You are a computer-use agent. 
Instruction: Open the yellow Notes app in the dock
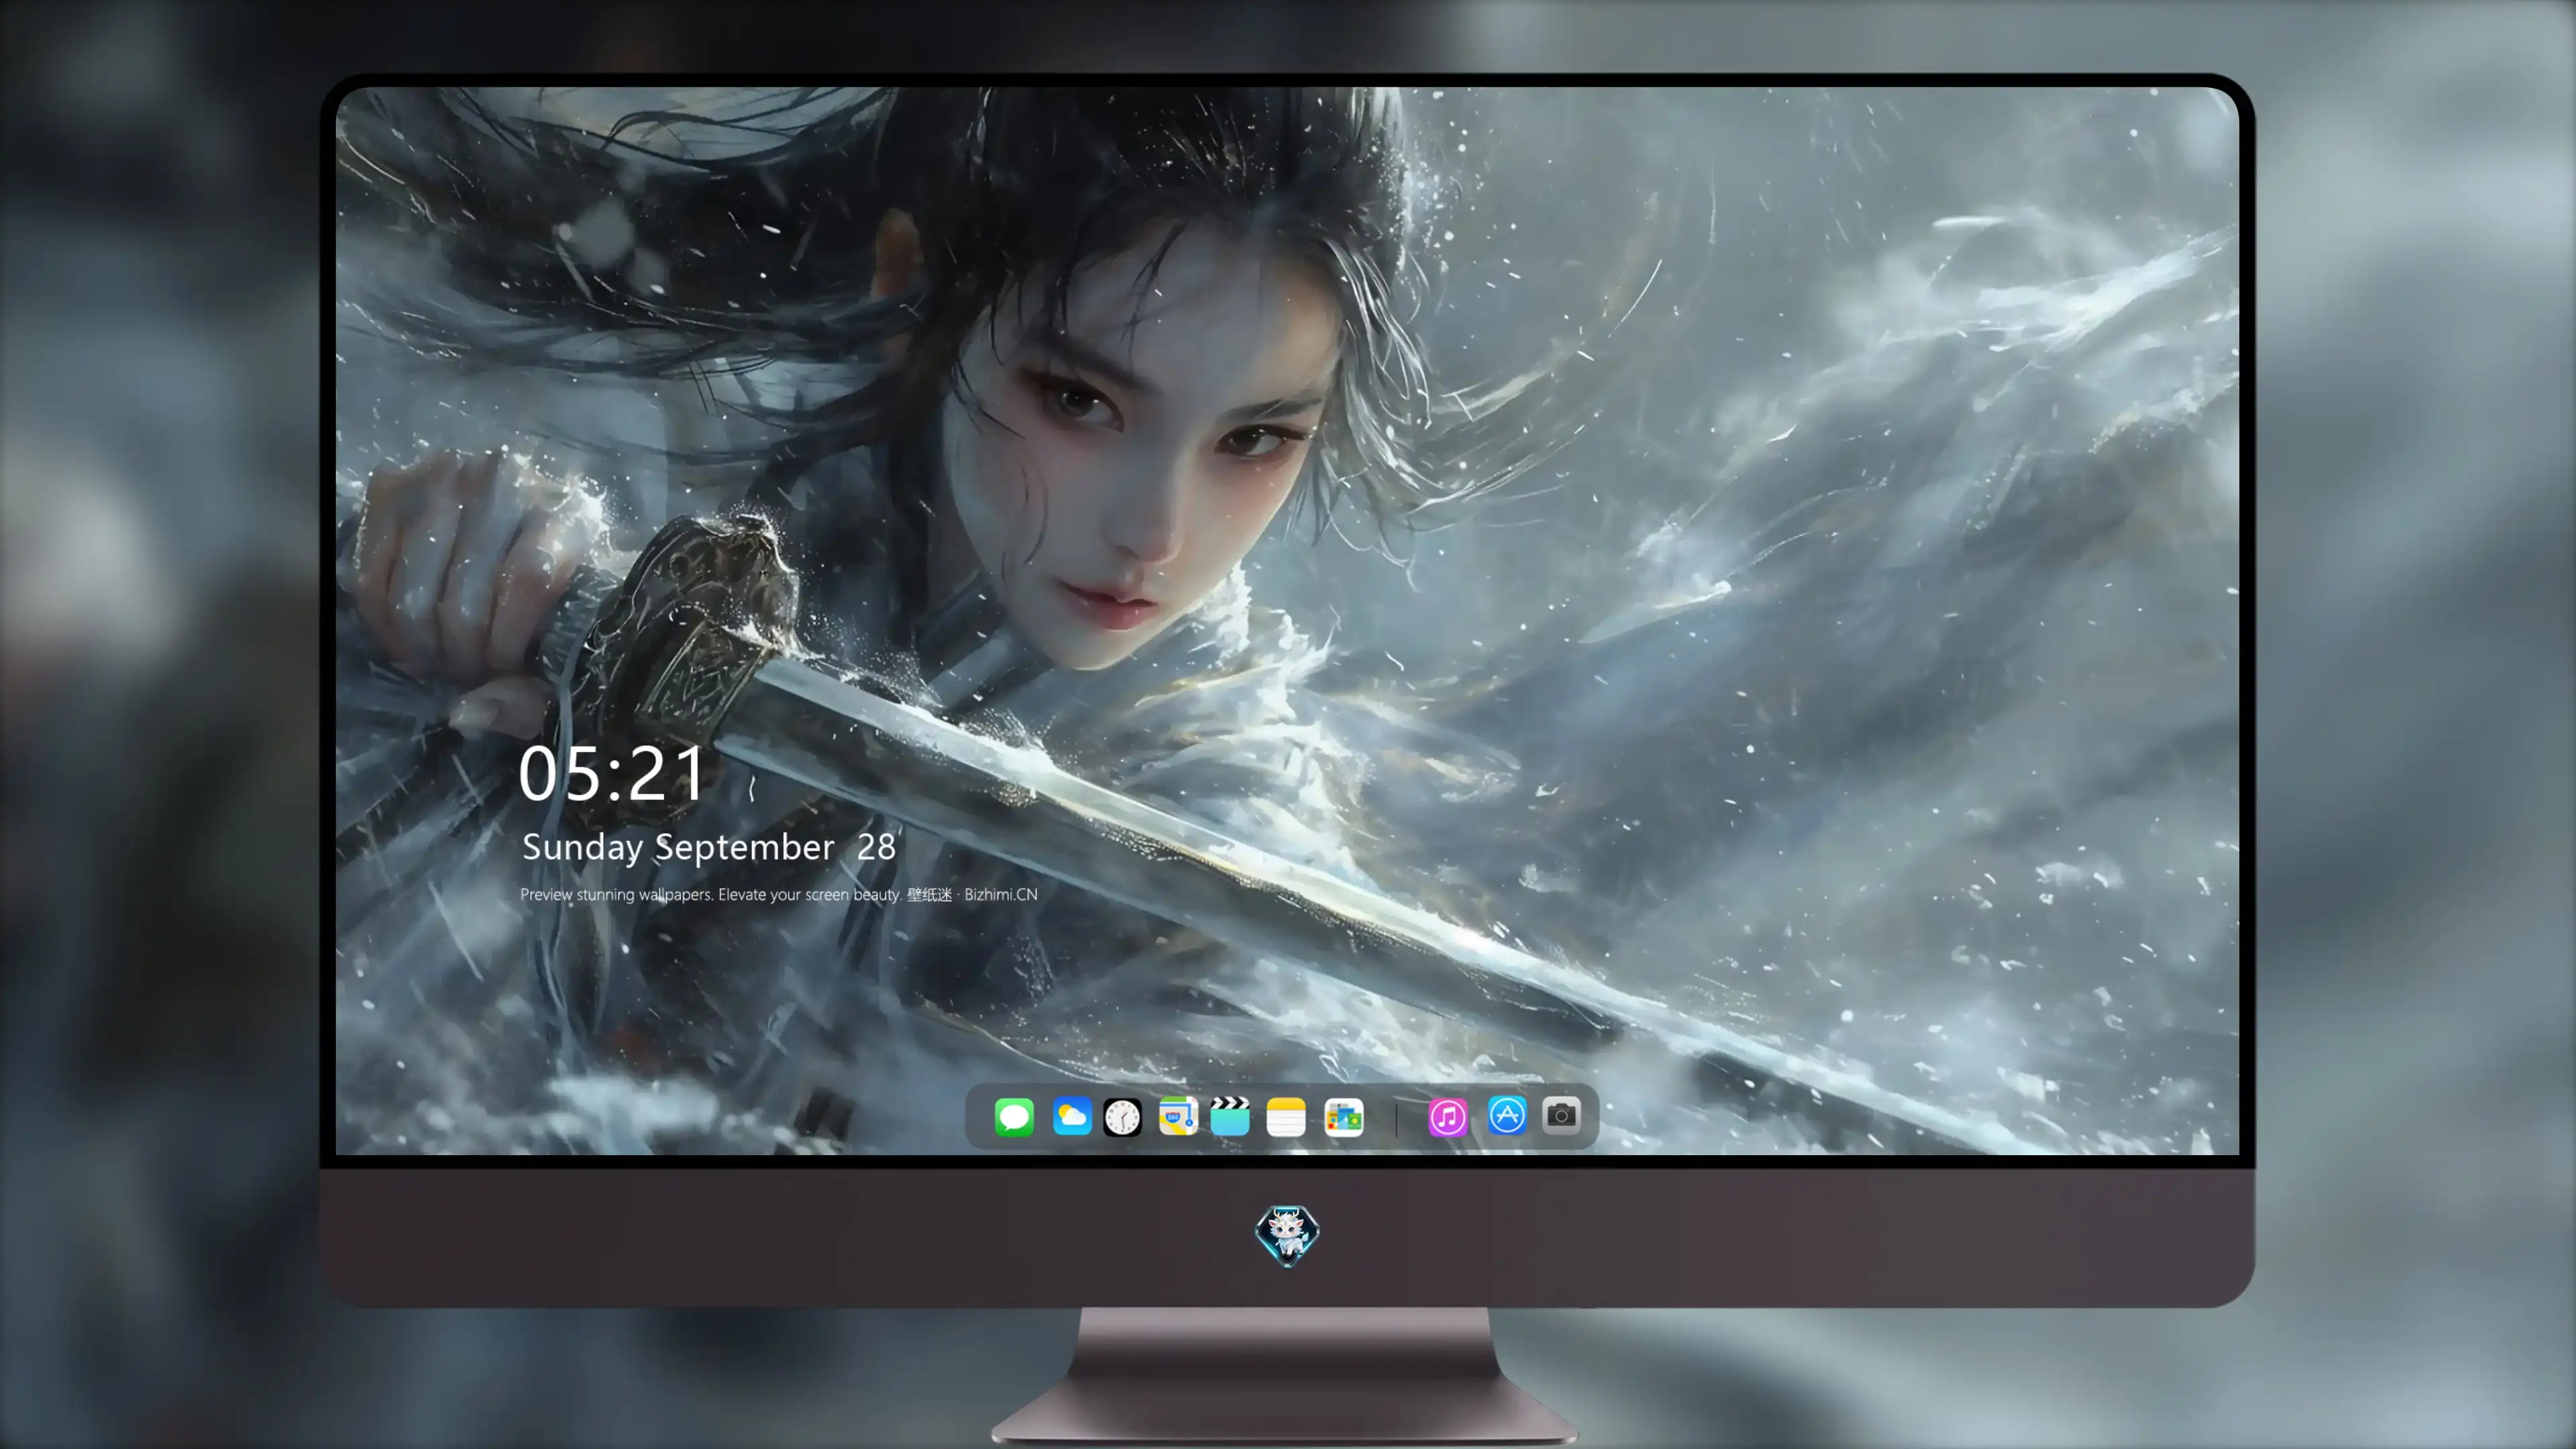(x=1286, y=1117)
